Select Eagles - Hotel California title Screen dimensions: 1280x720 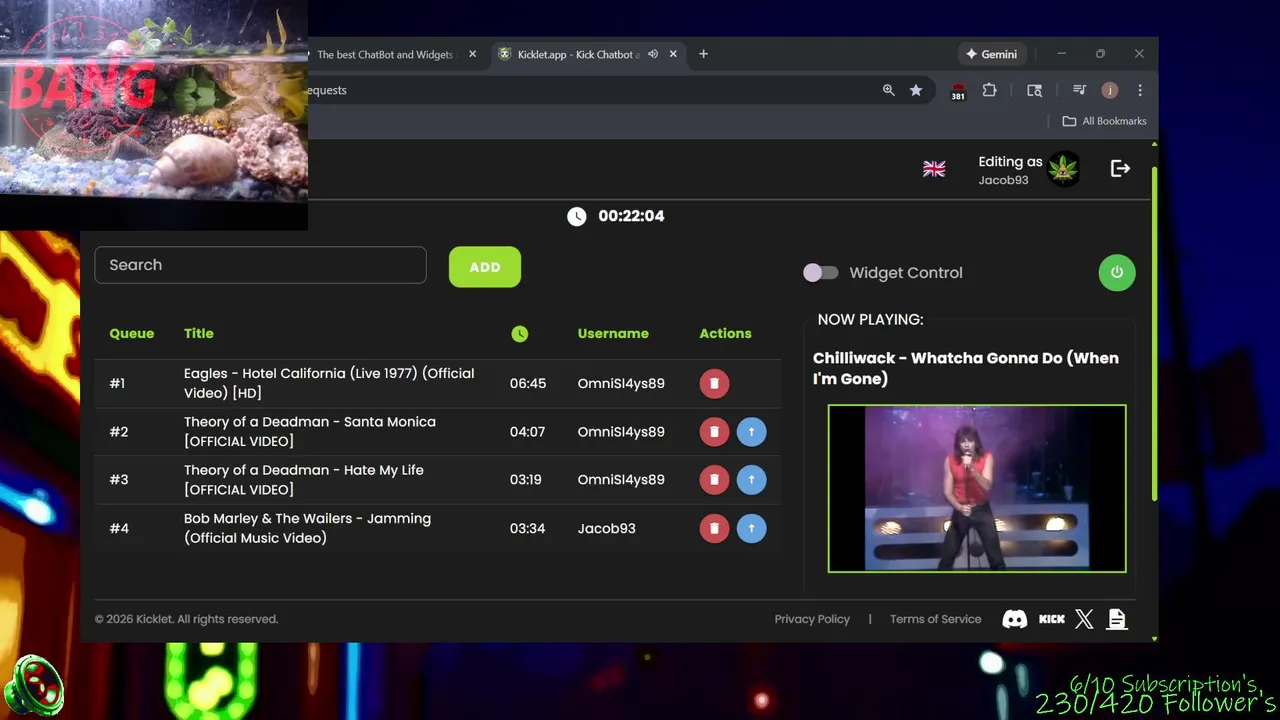tap(329, 383)
